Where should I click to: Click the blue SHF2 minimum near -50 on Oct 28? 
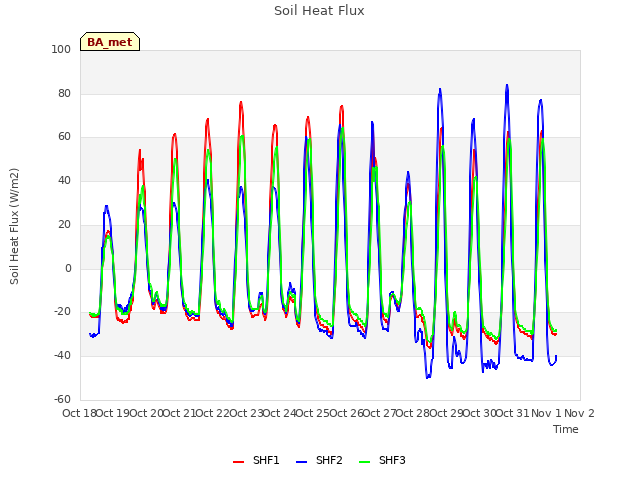428,377
